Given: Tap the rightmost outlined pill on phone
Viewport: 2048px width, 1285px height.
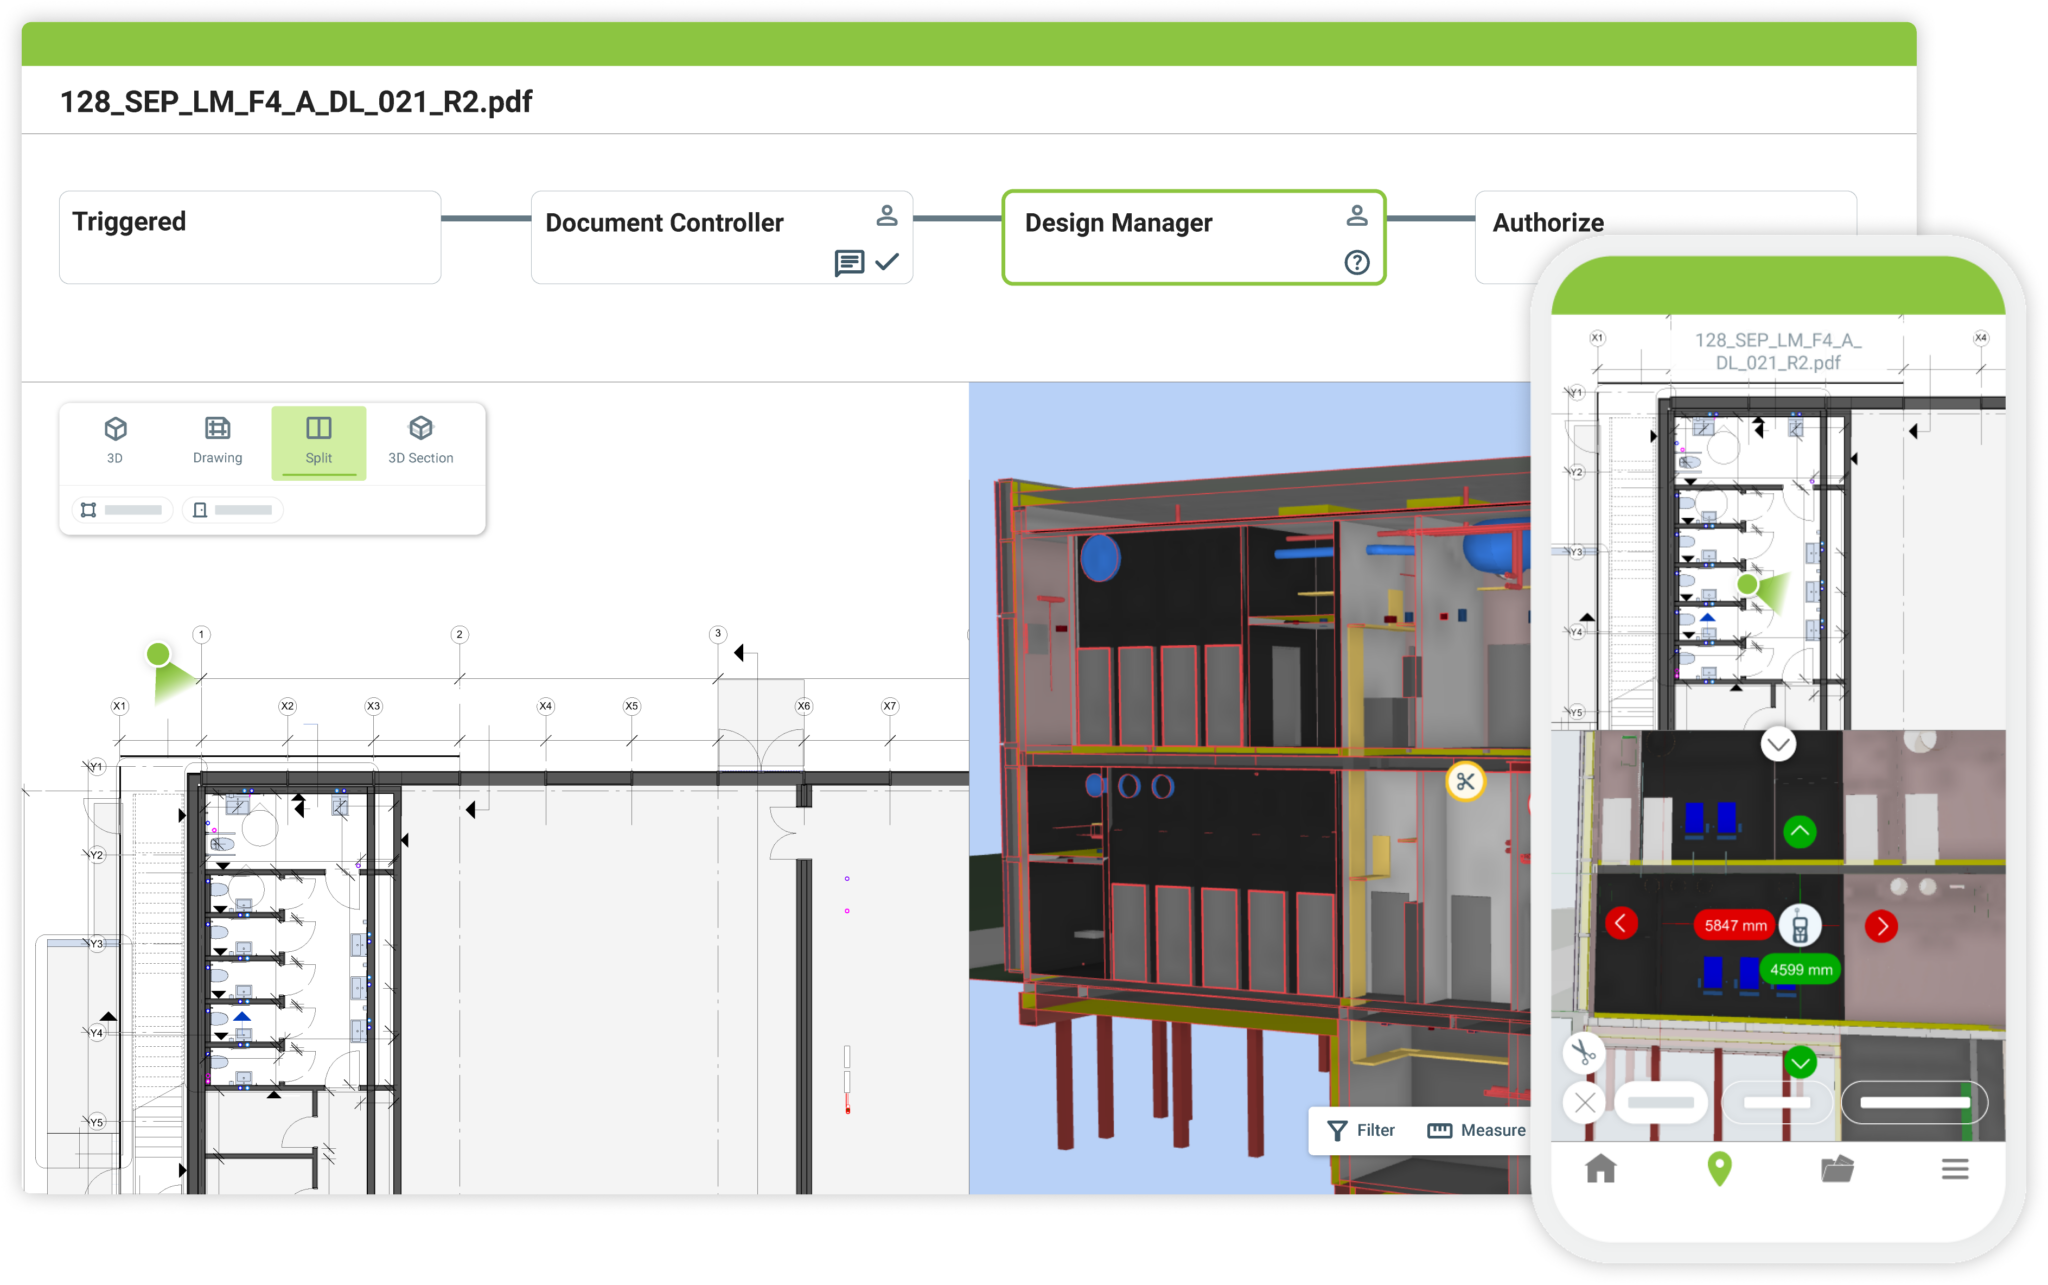Looking at the screenshot, I should 1914,1103.
